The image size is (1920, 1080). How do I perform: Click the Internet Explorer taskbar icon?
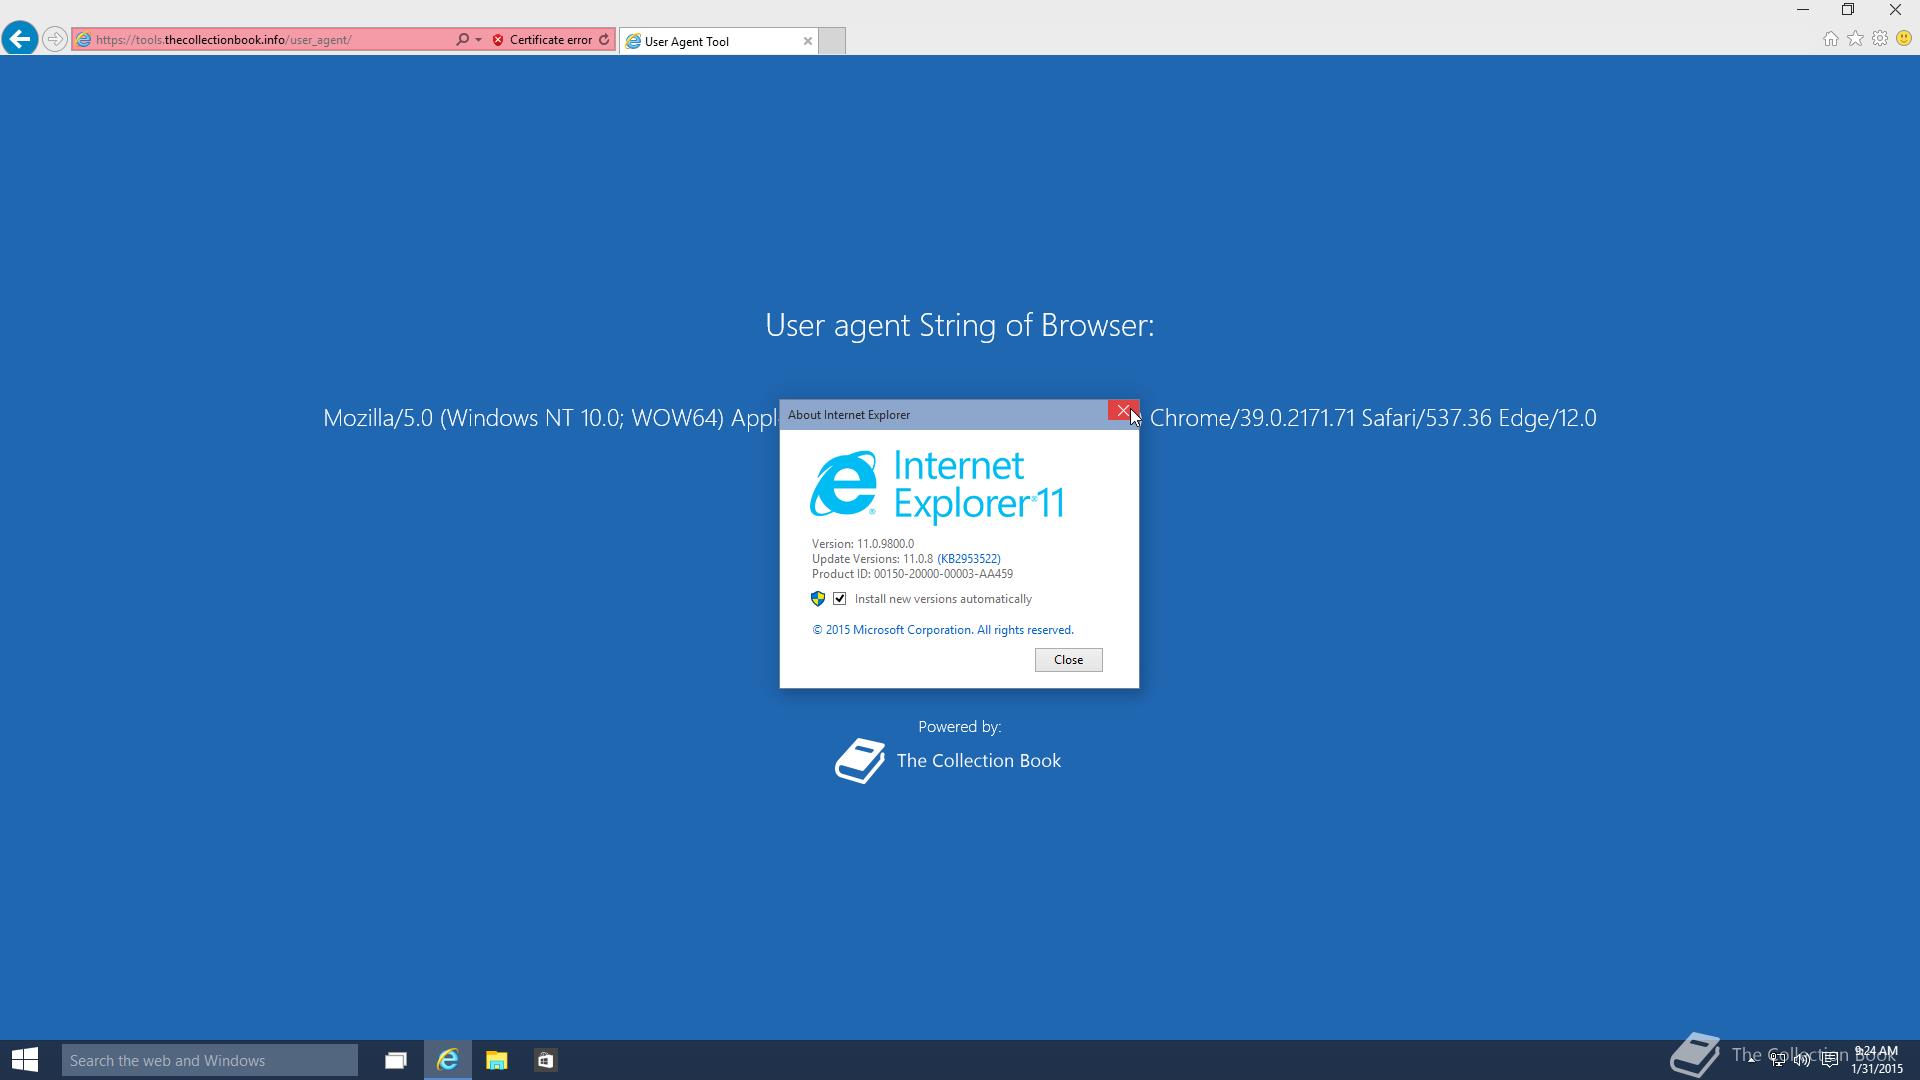447,1060
